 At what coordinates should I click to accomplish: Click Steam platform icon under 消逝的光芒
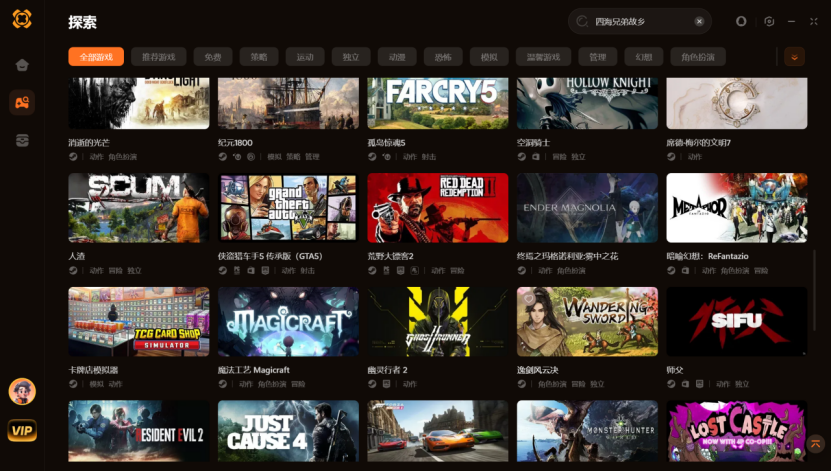click(x=73, y=157)
